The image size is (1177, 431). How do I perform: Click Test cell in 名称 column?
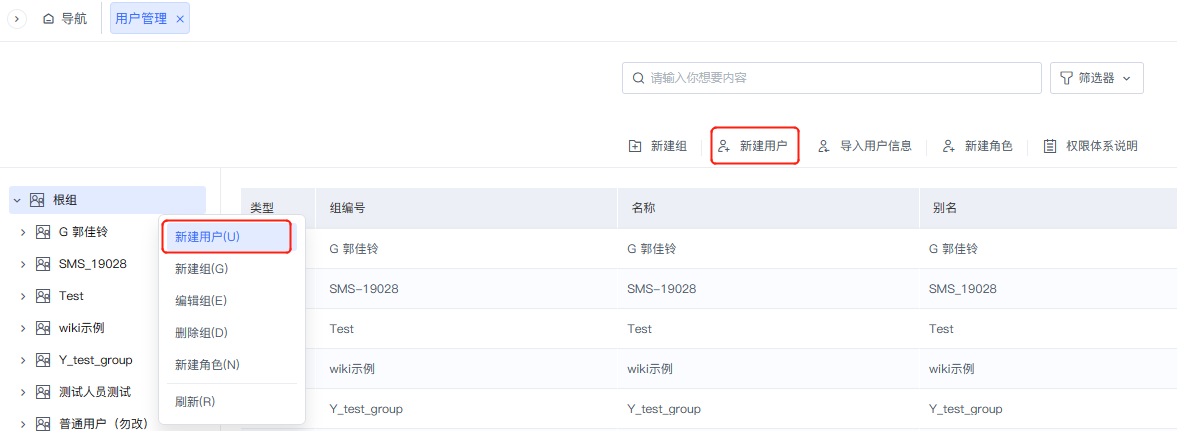point(641,329)
